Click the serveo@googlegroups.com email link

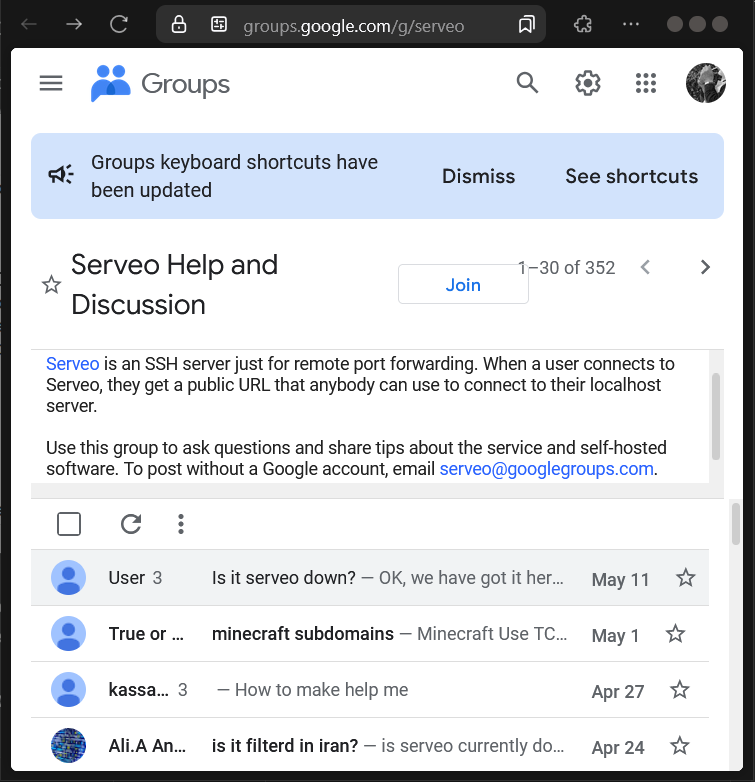[x=547, y=469]
